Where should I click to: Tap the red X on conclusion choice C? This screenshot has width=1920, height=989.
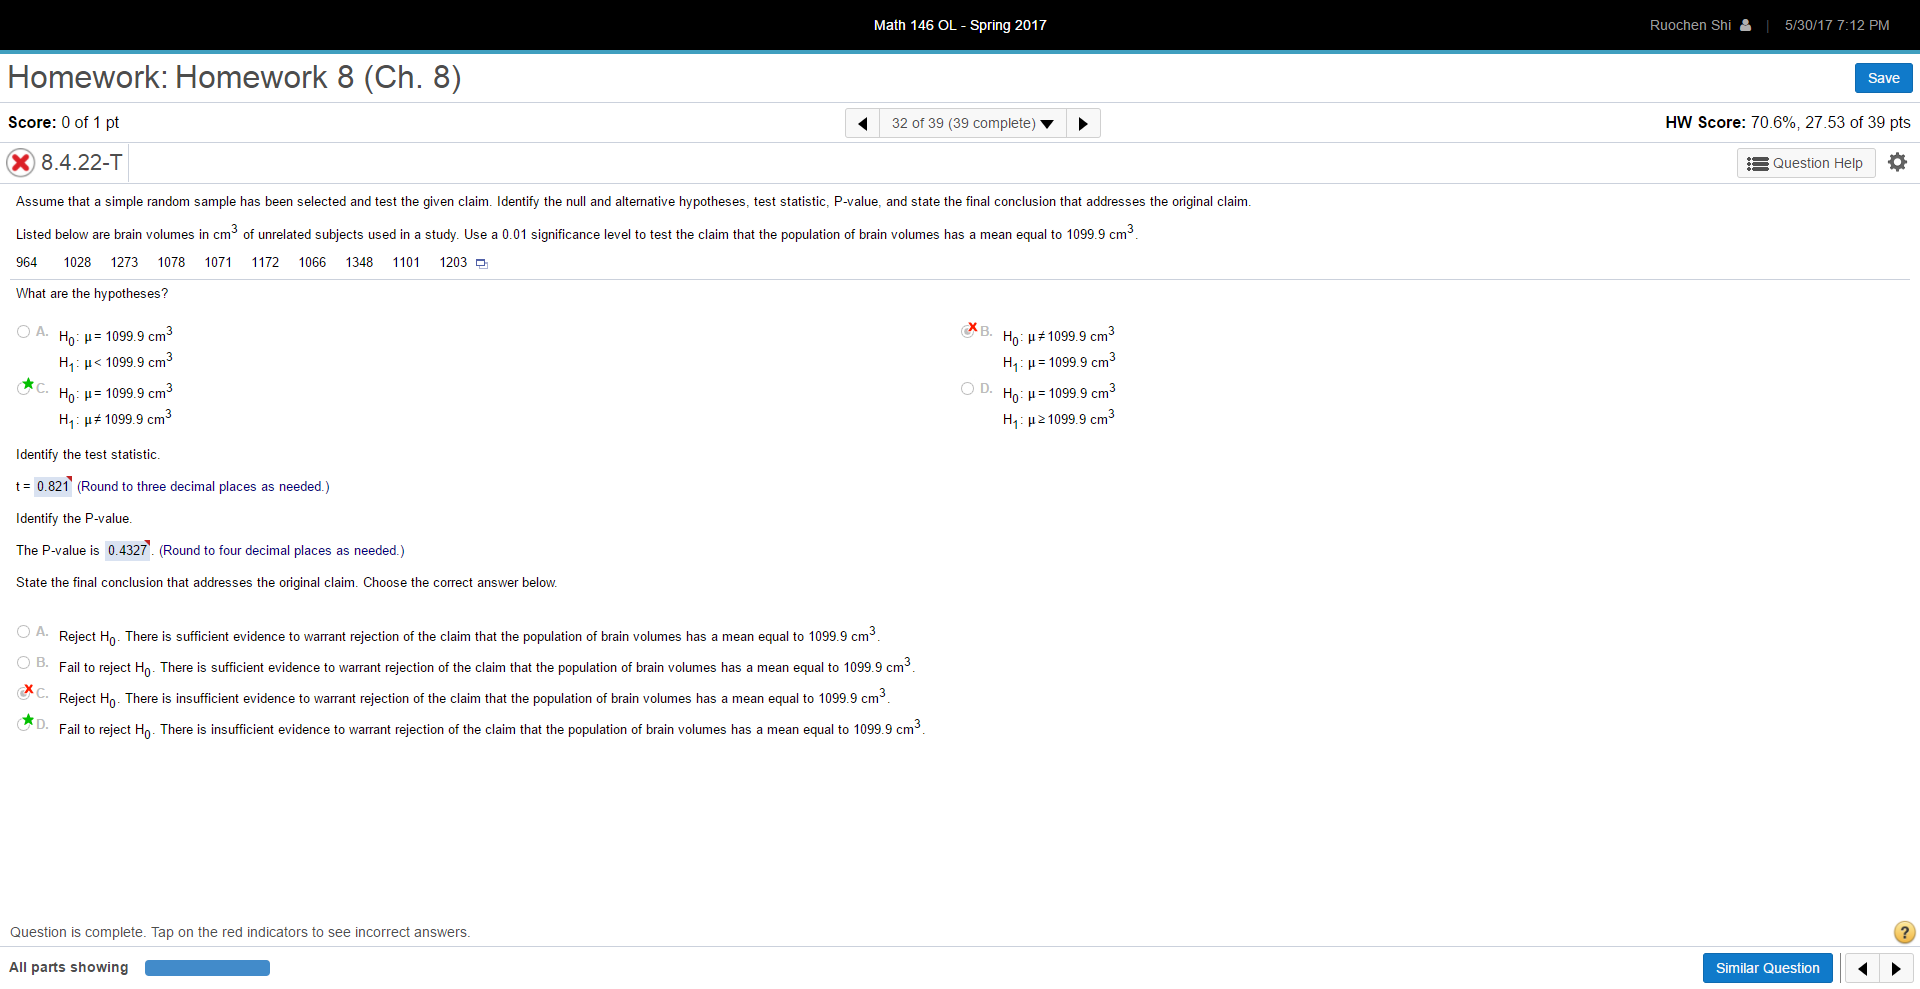pyautogui.click(x=26, y=689)
